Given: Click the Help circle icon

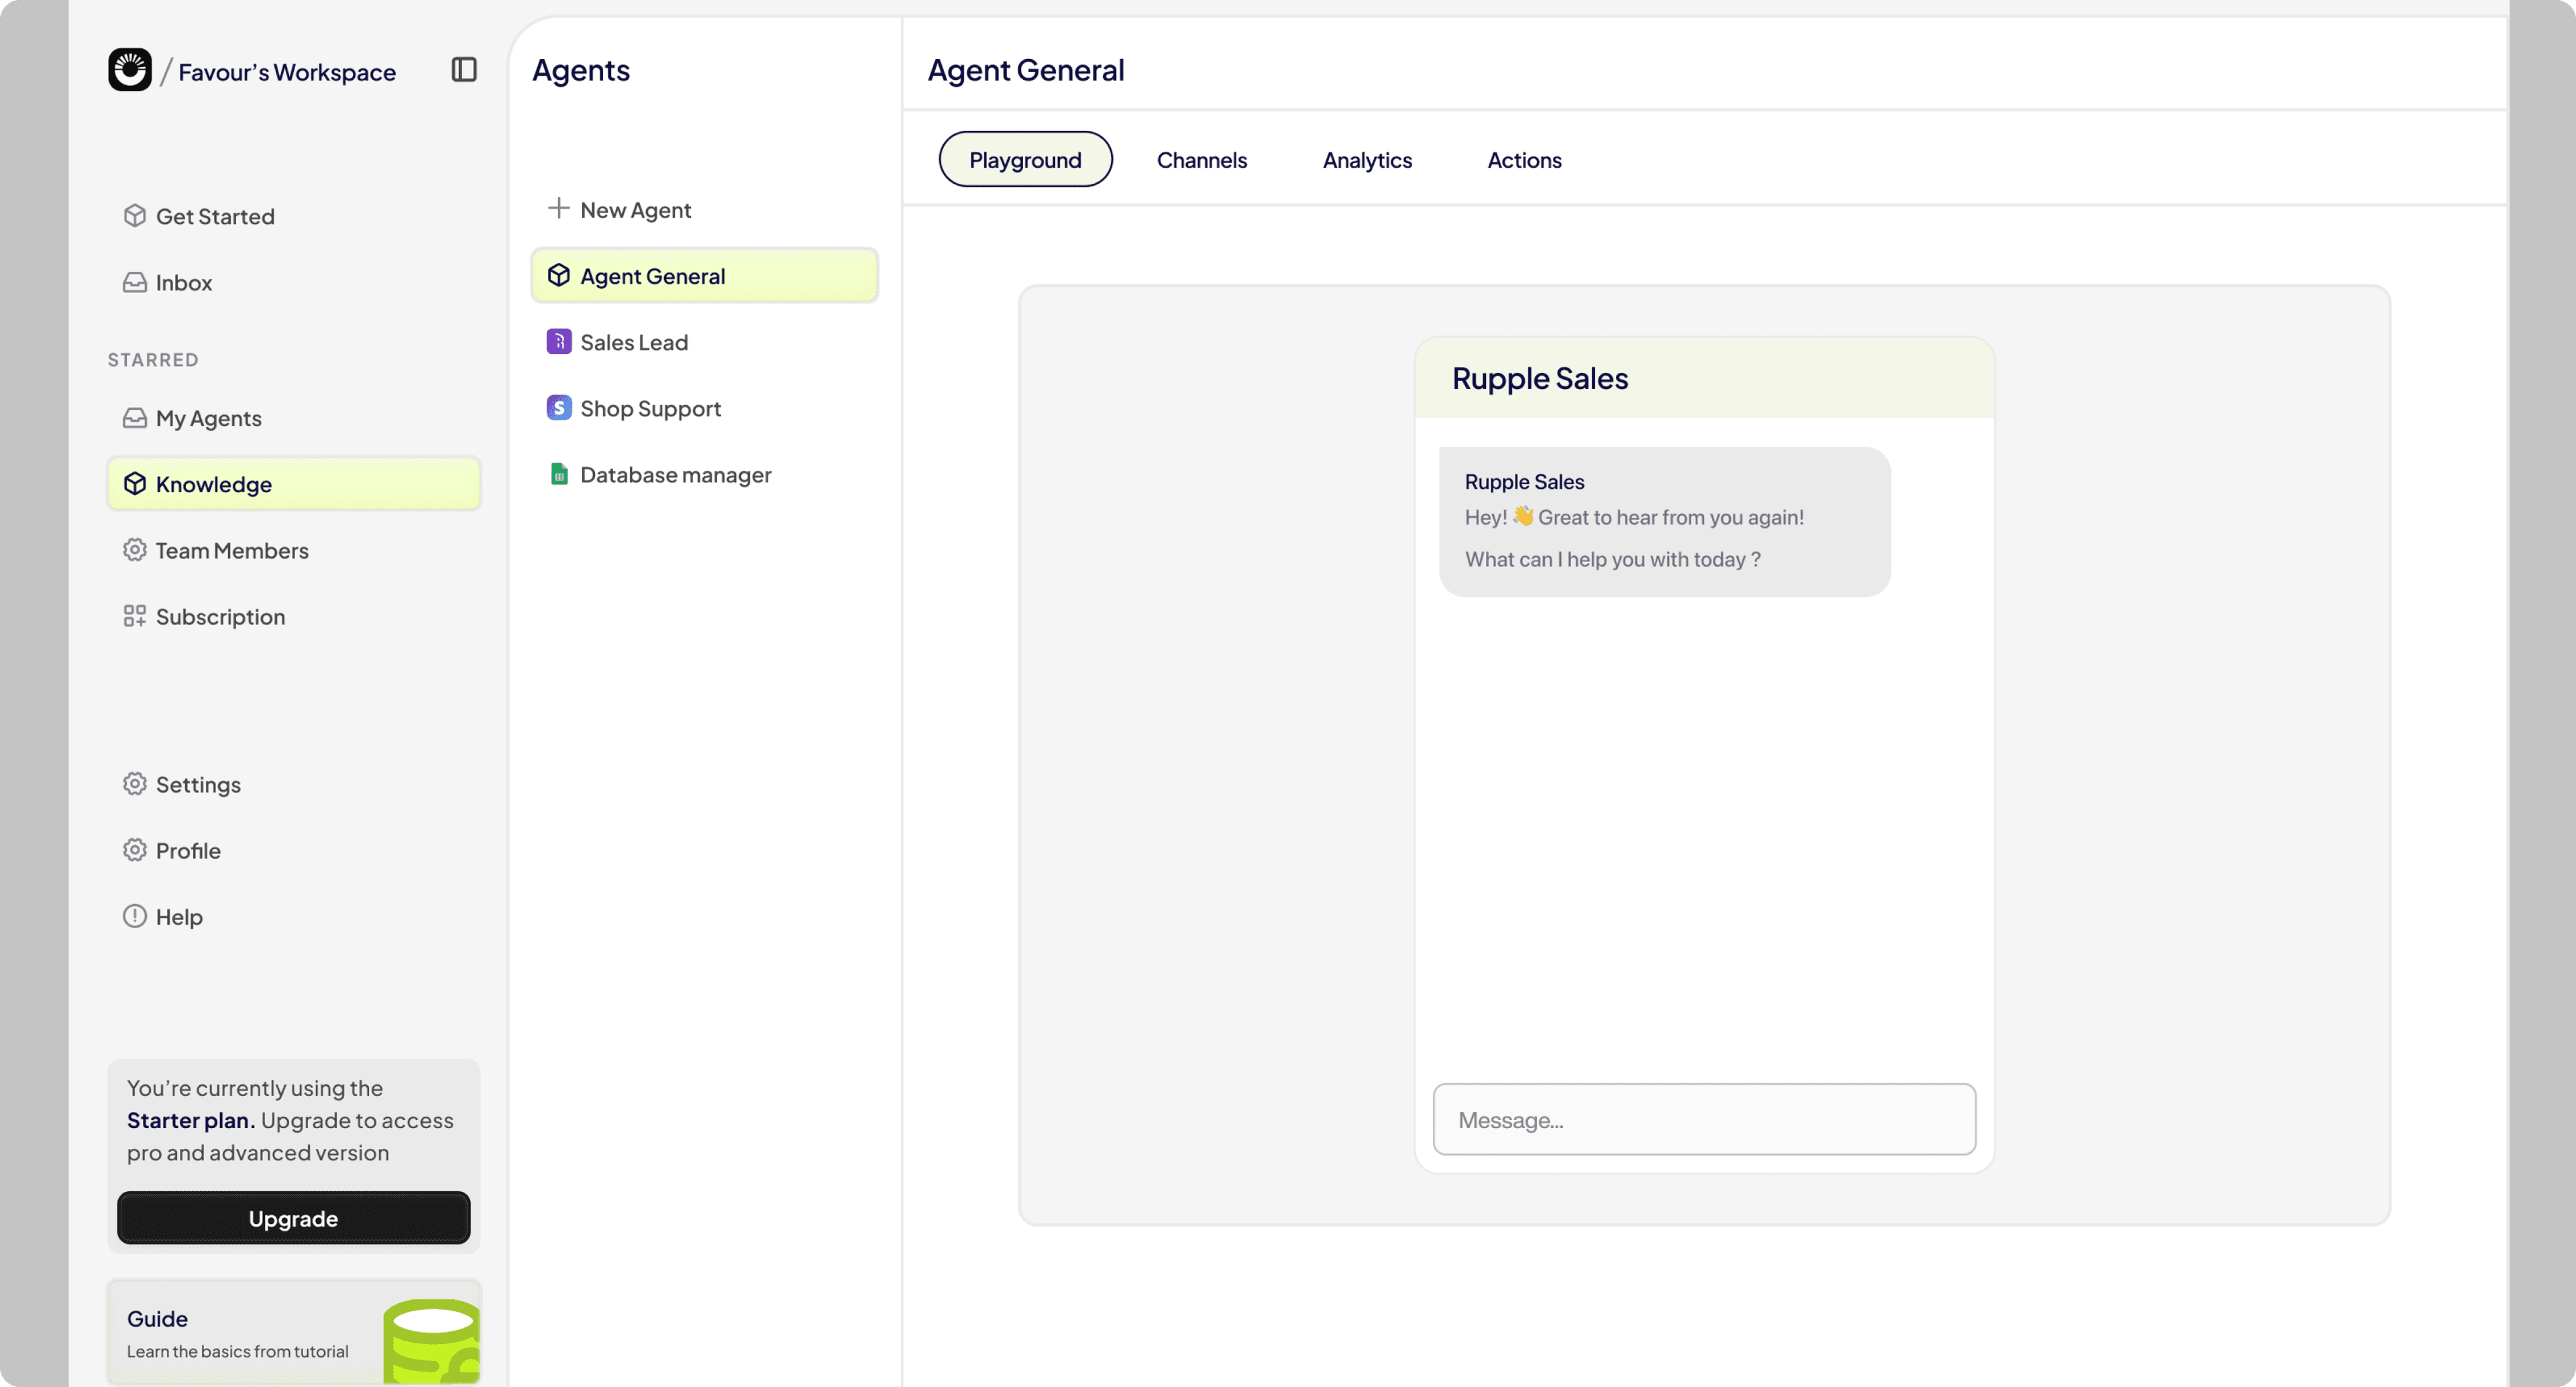Looking at the screenshot, I should (x=134, y=916).
